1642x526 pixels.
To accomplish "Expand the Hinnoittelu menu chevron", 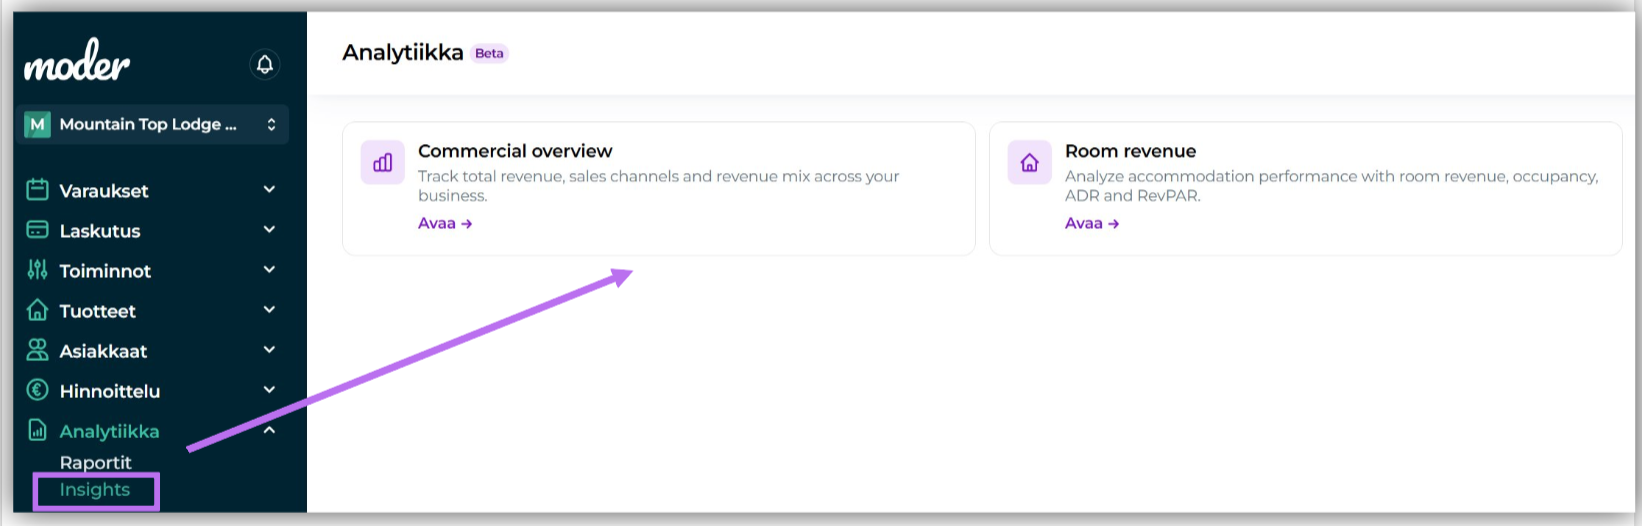I will [x=269, y=389].
